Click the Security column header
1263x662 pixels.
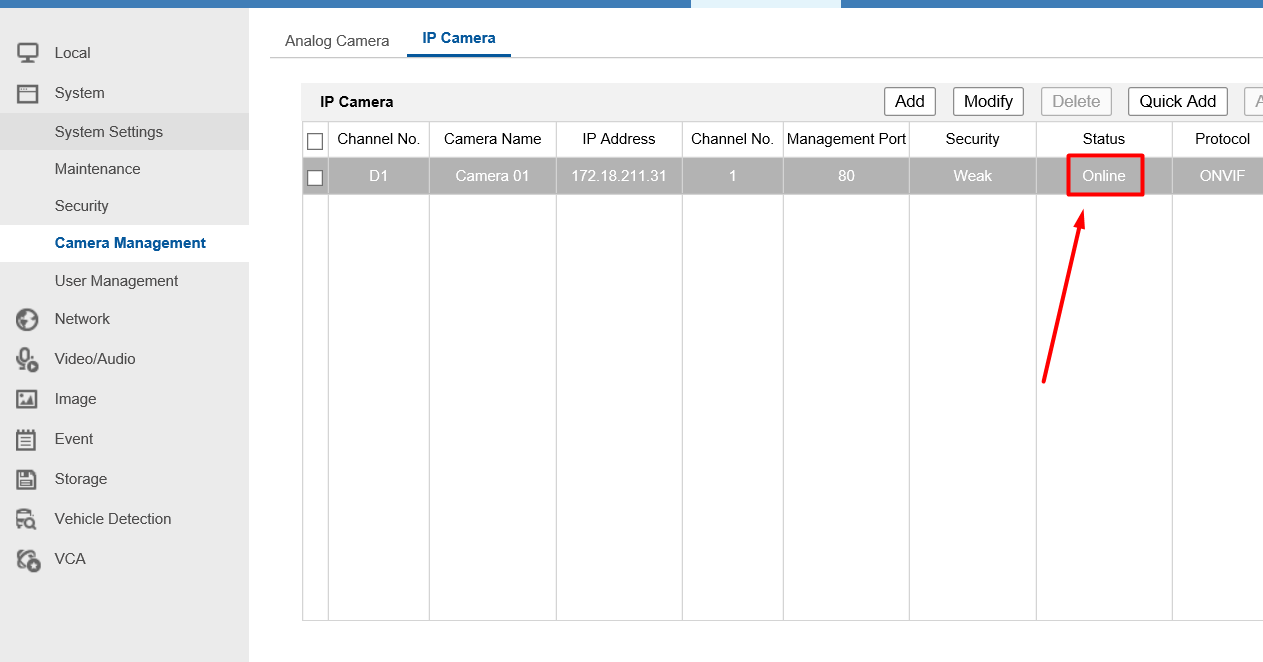(x=972, y=139)
